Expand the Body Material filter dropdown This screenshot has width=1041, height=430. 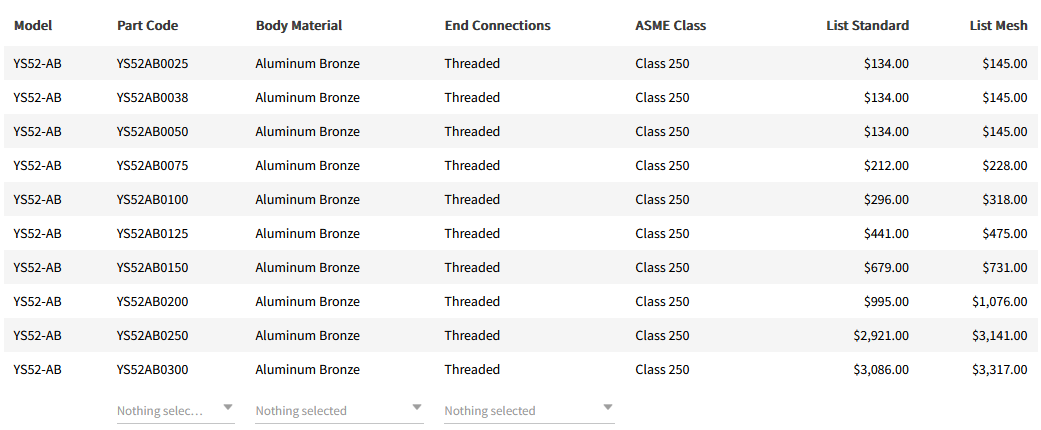pyautogui.click(x=339, y=410)
